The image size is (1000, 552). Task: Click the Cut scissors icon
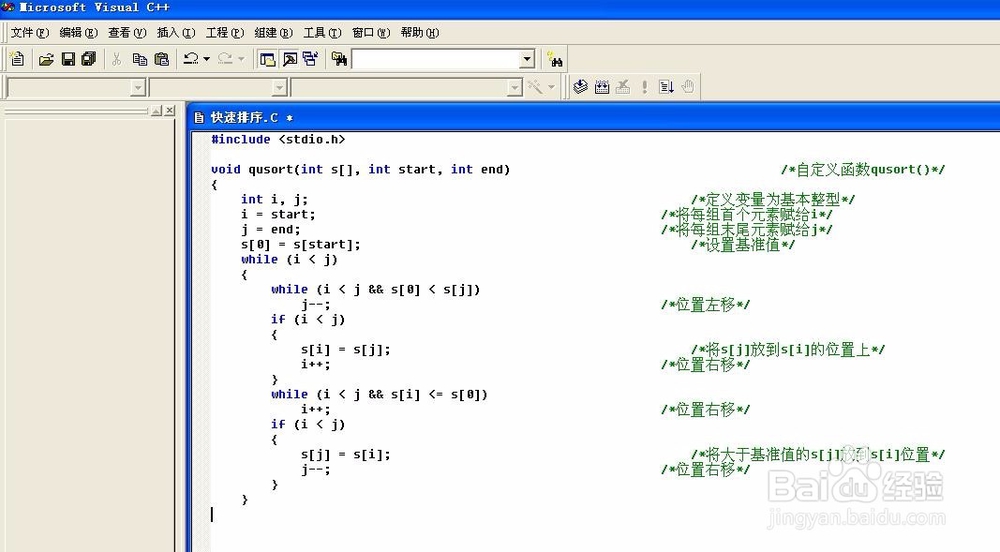pyautogui.click(x=116, y=59)
